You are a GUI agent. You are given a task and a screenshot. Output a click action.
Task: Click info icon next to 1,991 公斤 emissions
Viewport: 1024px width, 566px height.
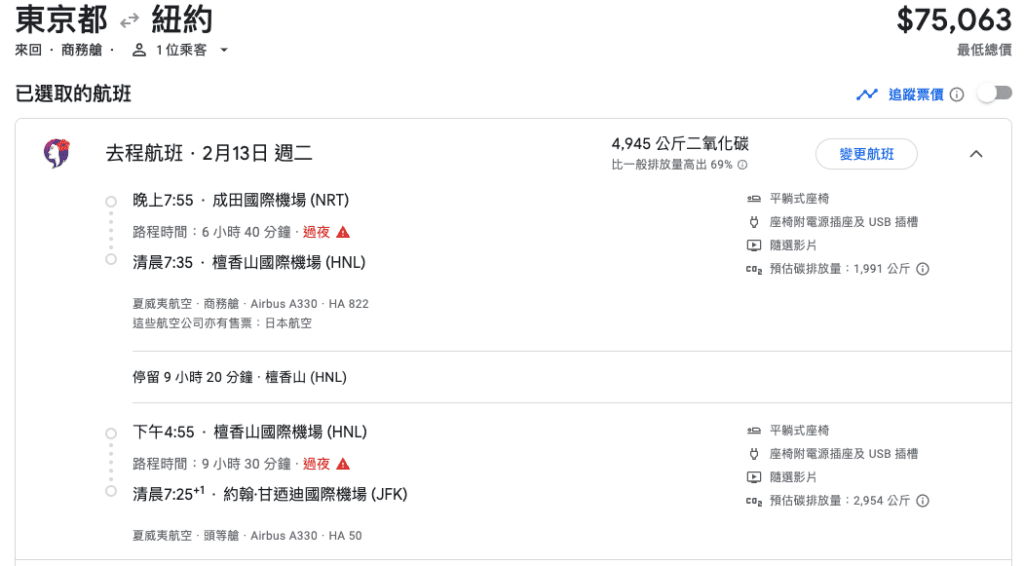[923, 269]
